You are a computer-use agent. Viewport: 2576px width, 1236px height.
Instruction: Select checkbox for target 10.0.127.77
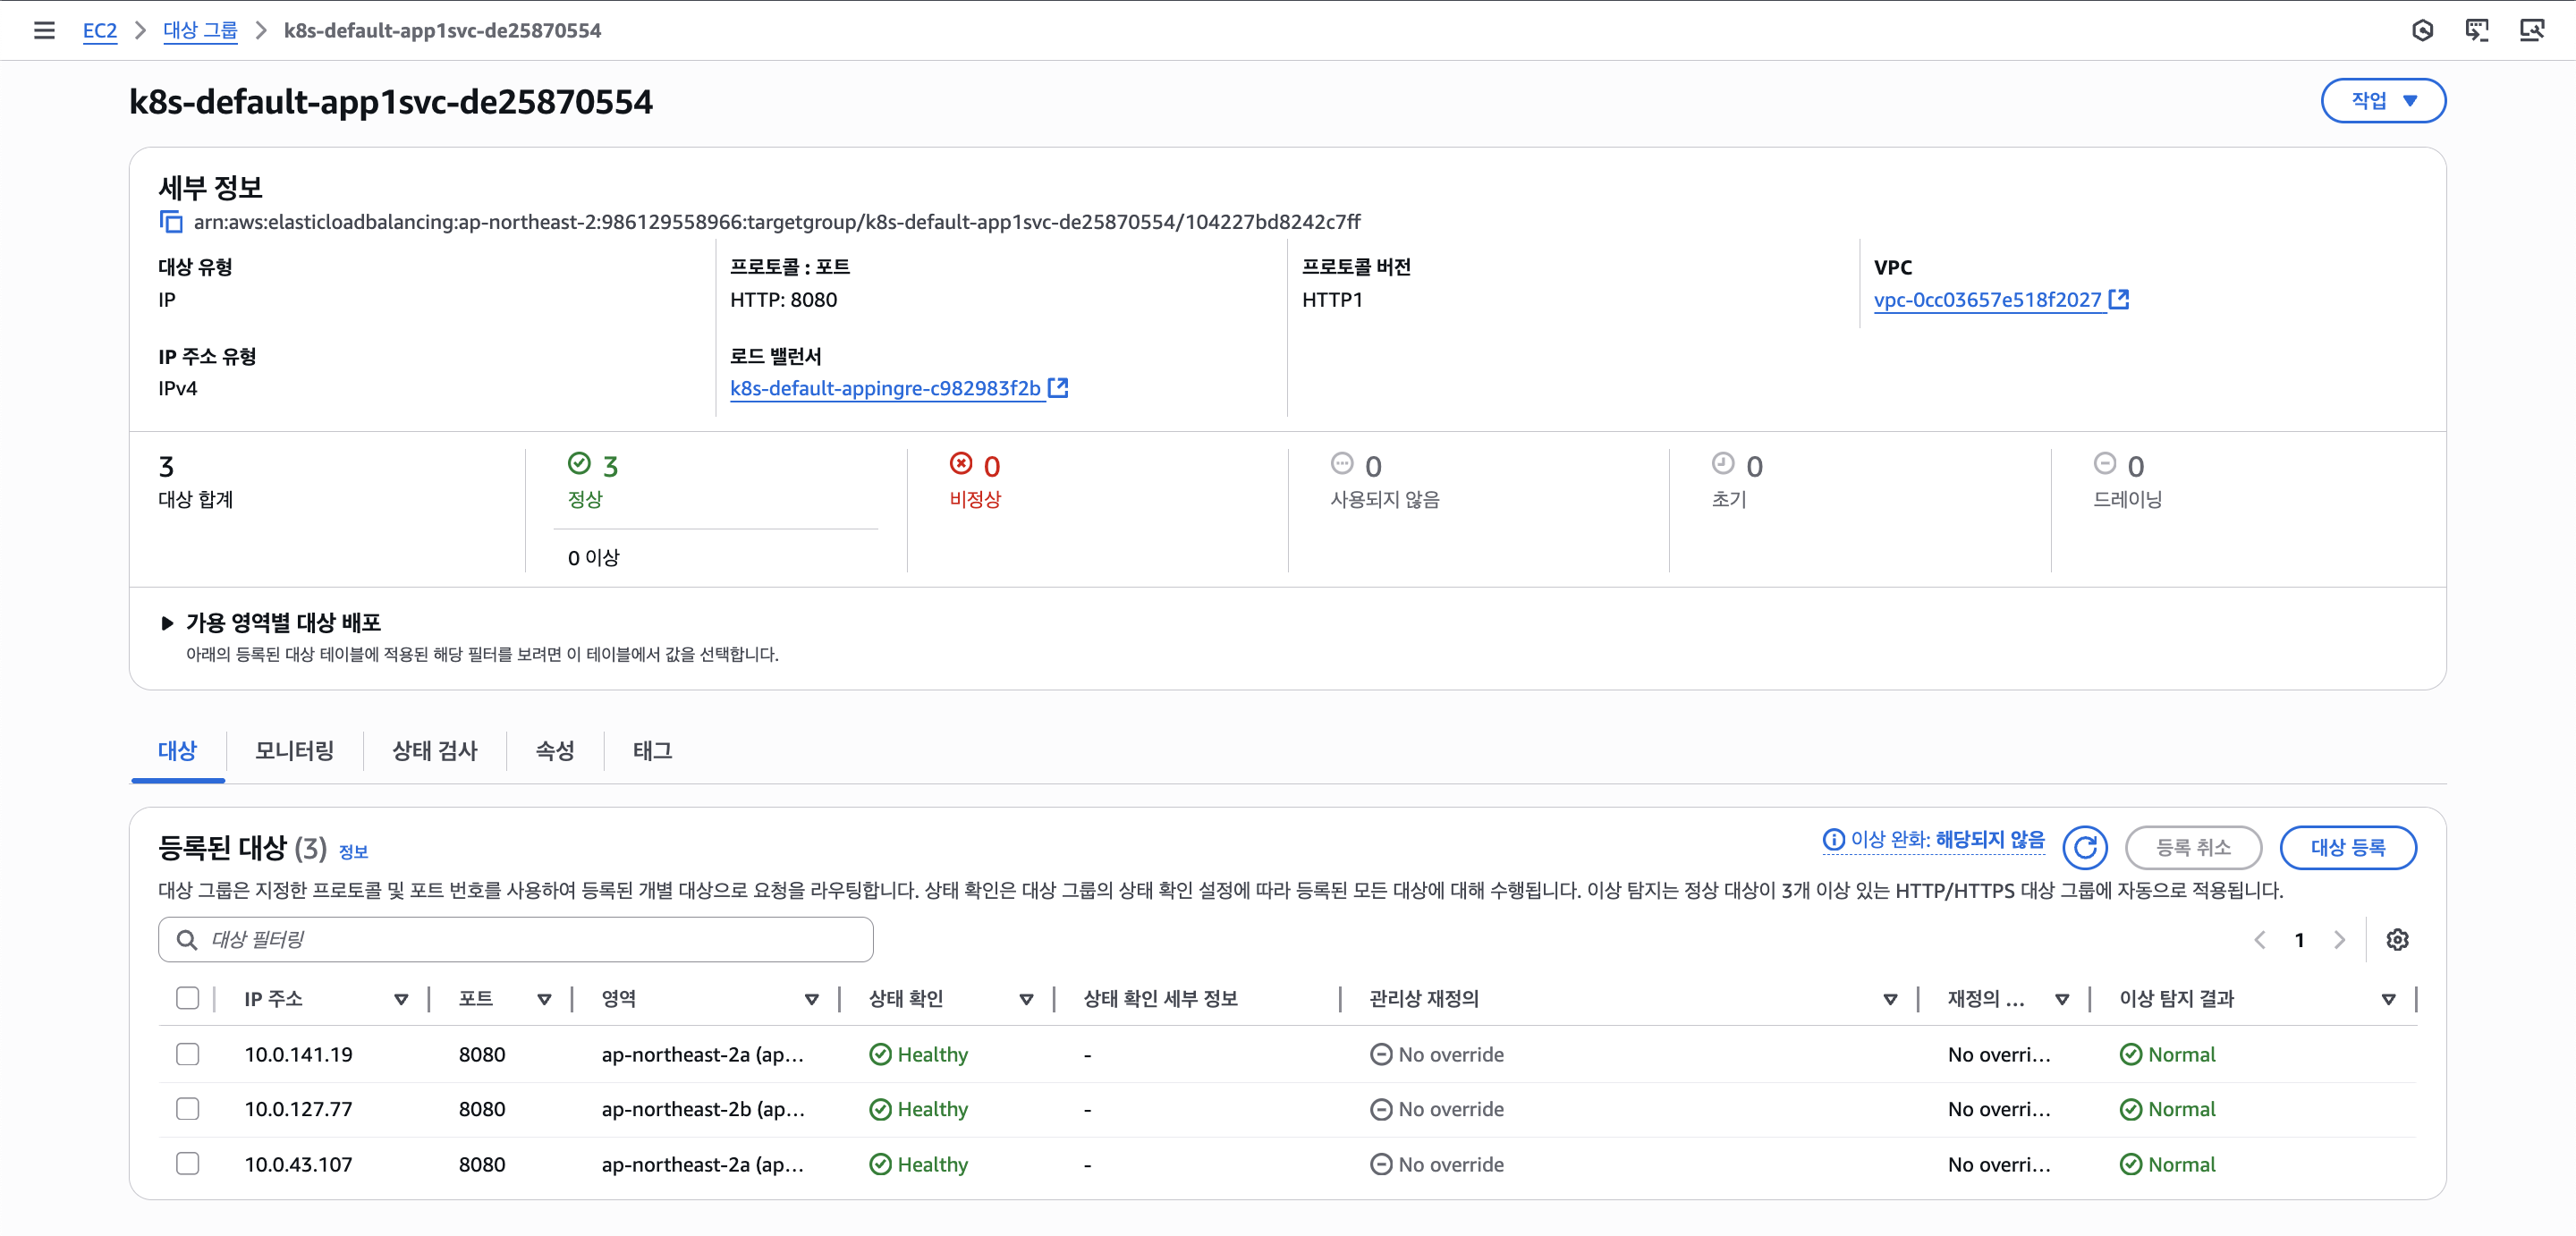pyautogui.click(x=187, y=1108)
